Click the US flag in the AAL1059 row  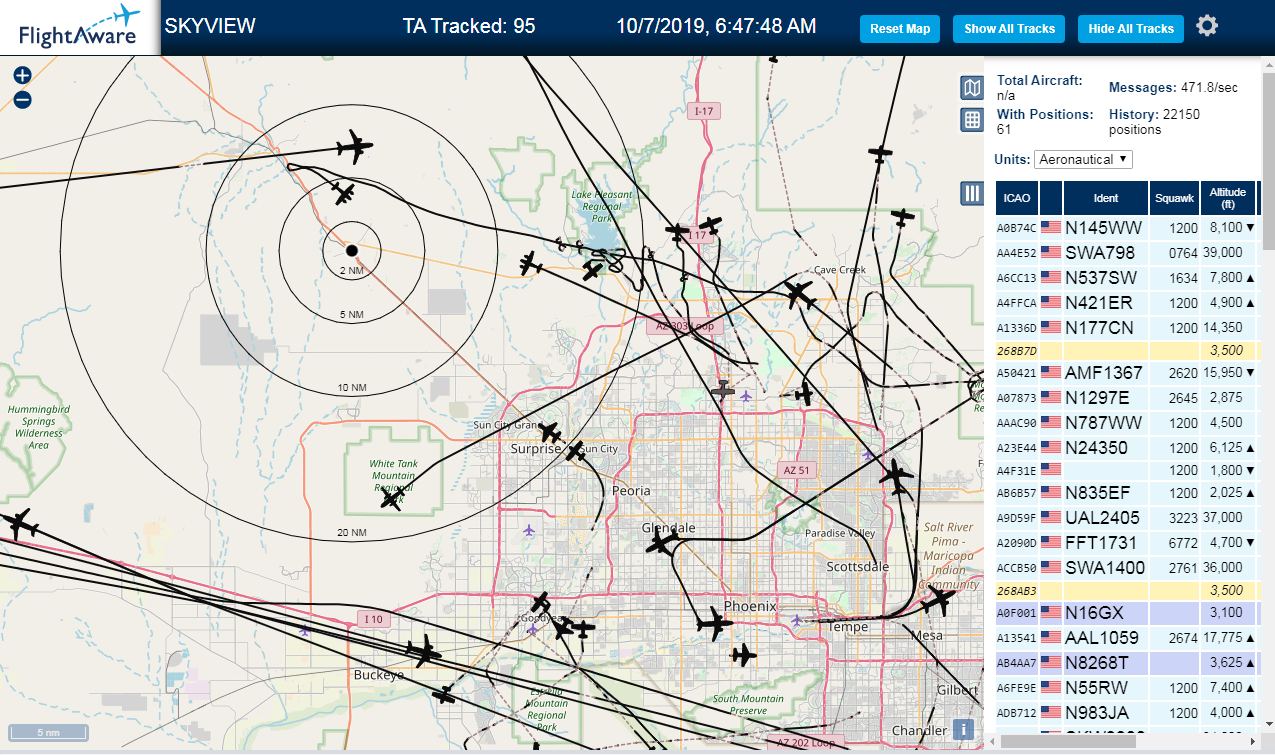click(x=1051, y=637)
